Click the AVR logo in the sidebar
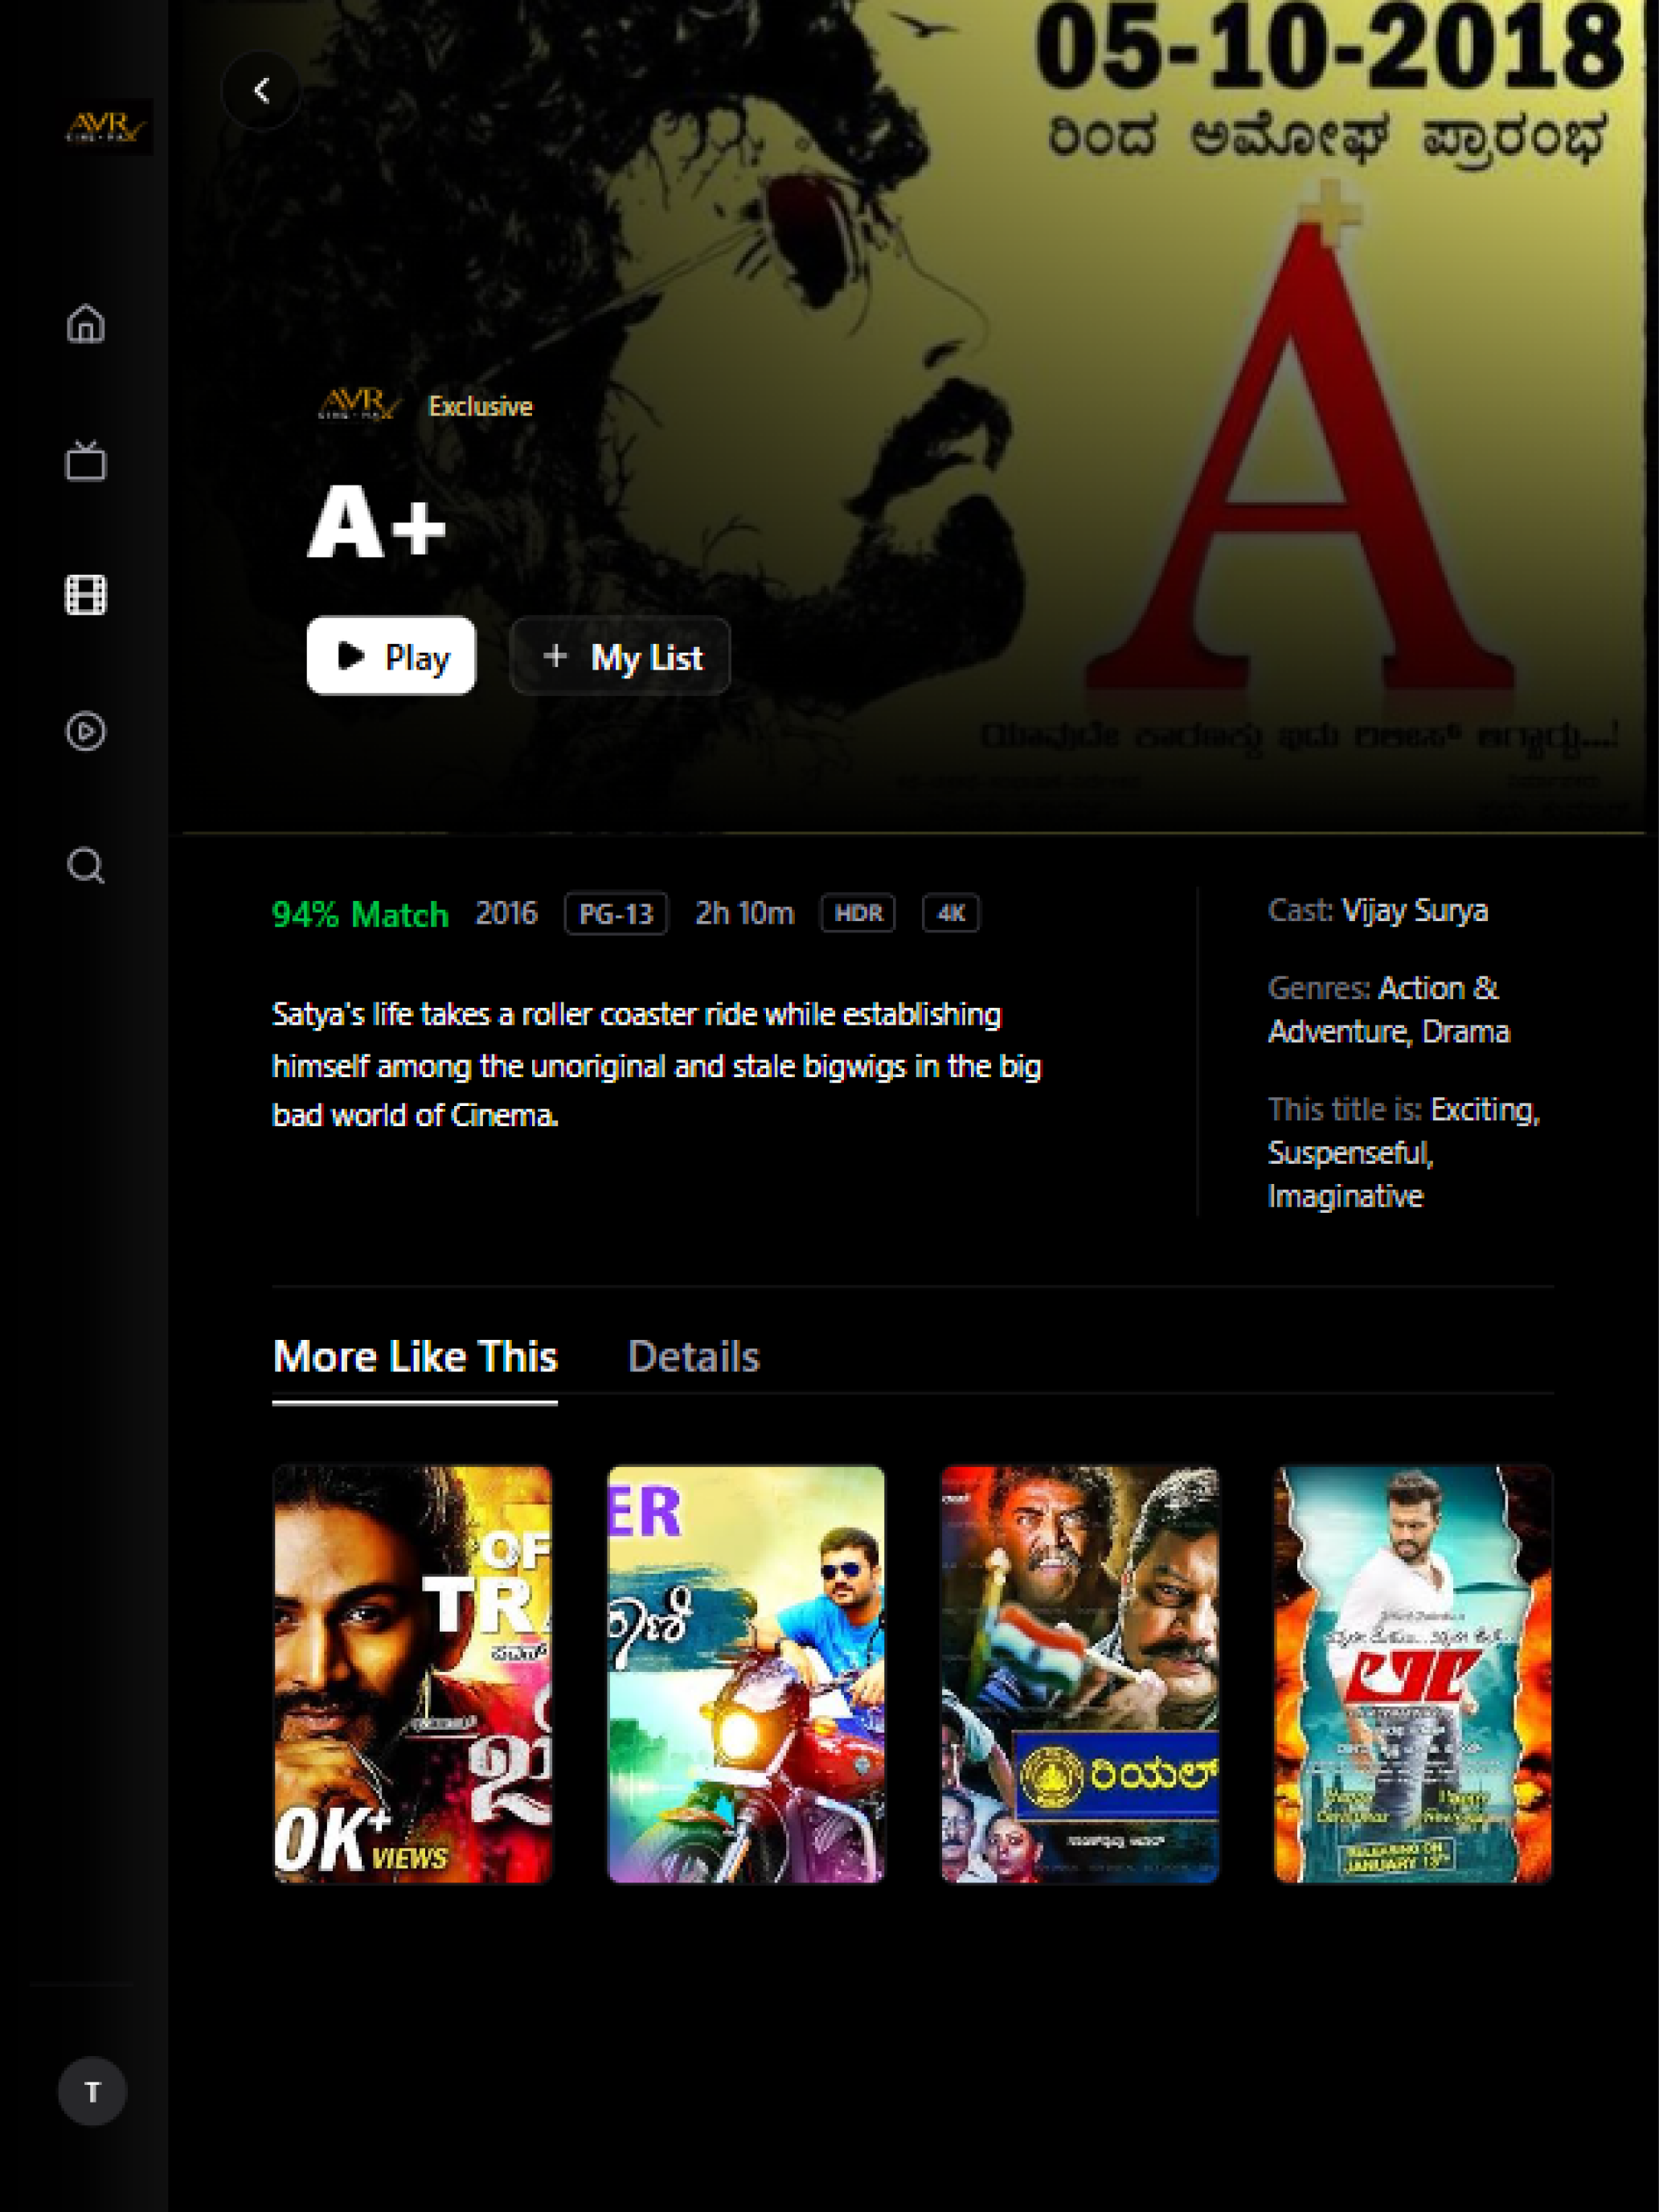 point(108,127)
